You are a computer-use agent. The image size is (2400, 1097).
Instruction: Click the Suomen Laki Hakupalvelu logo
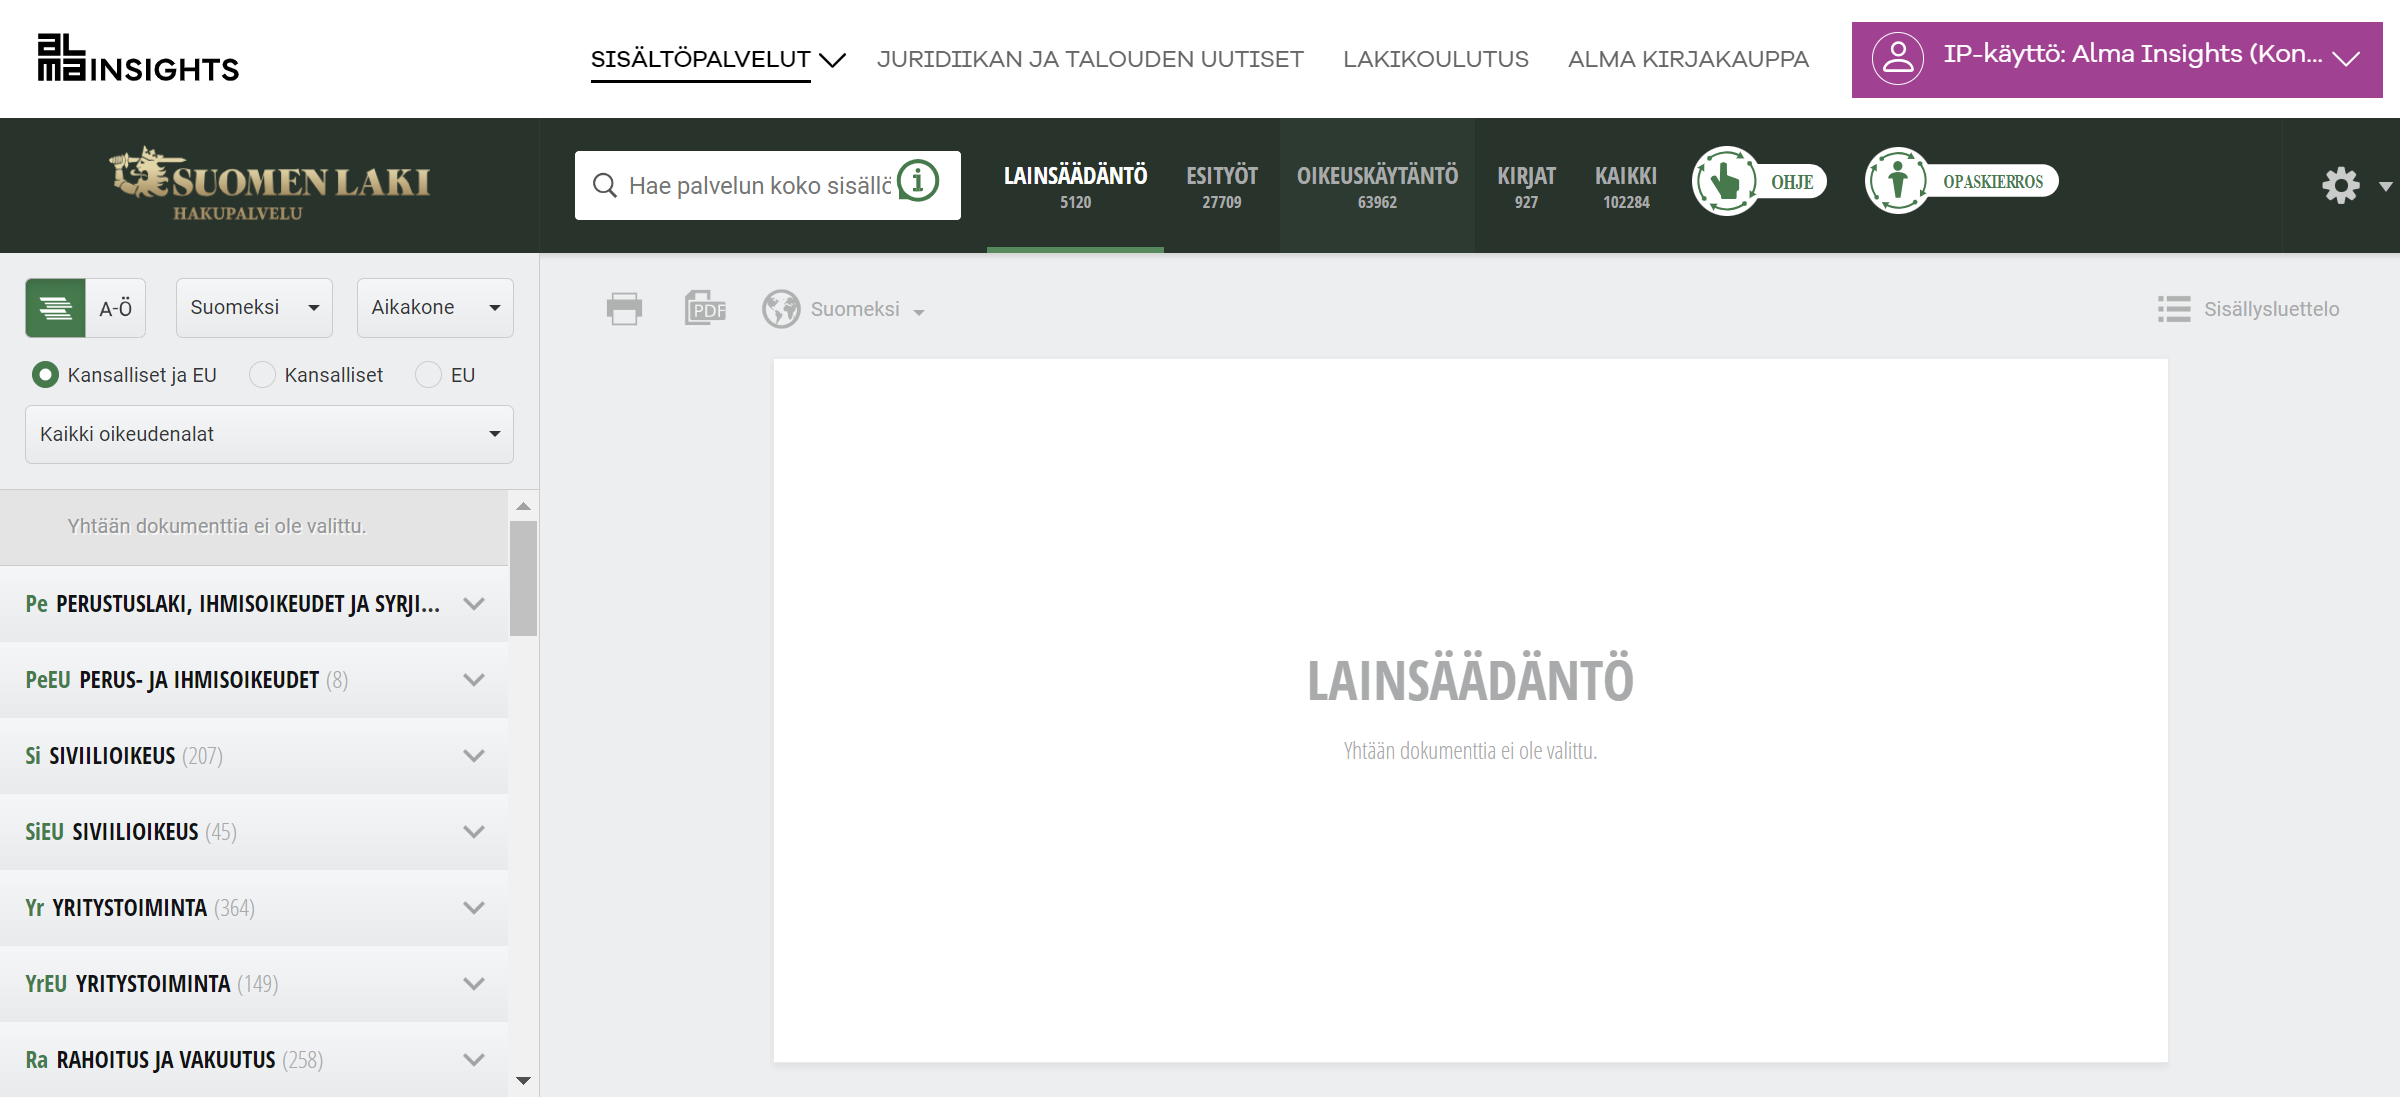click(x=270, y=184)
